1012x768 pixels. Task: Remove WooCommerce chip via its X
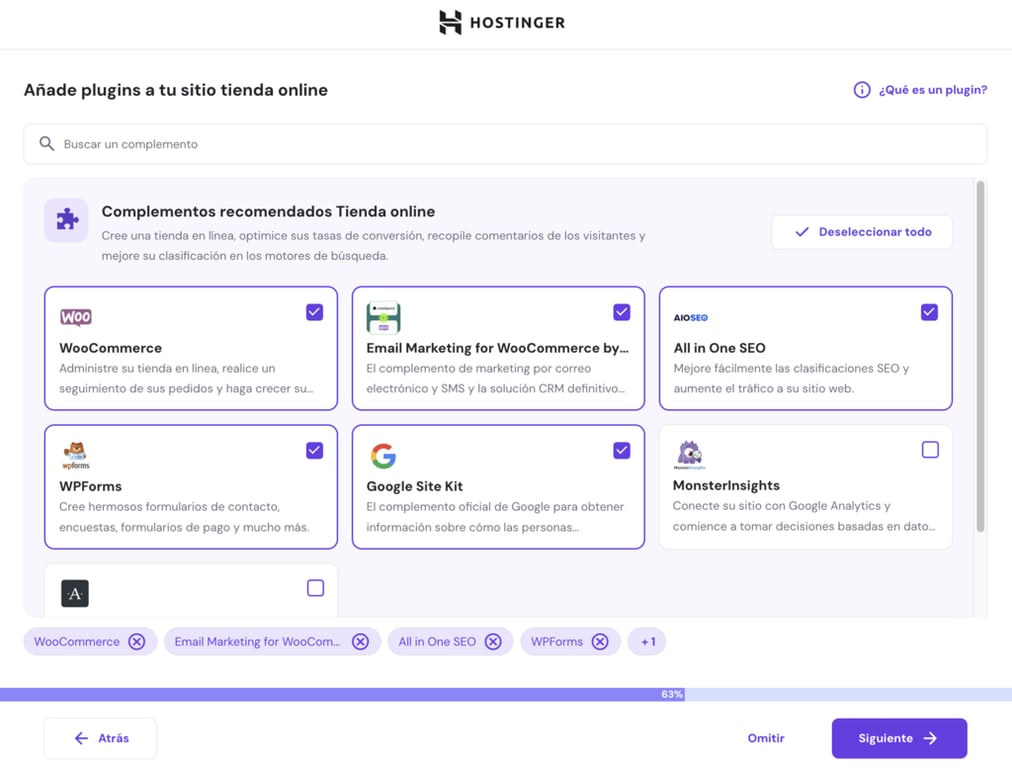137,642
